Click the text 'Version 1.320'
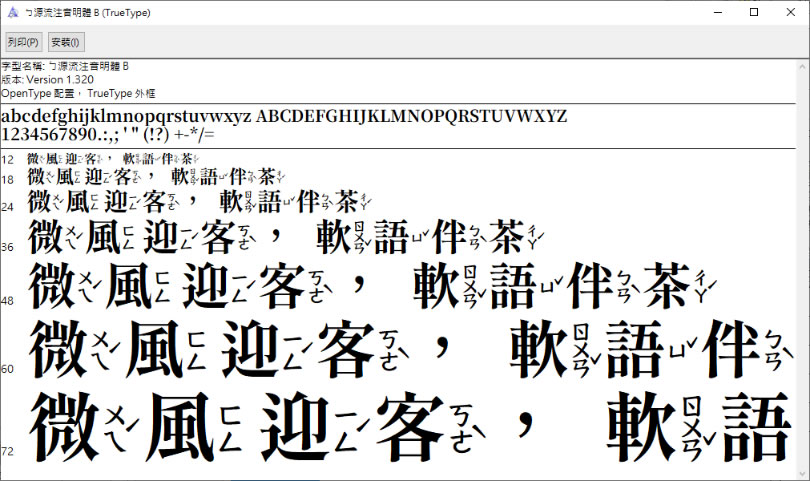The image size is (810, 481). point(60,80)
